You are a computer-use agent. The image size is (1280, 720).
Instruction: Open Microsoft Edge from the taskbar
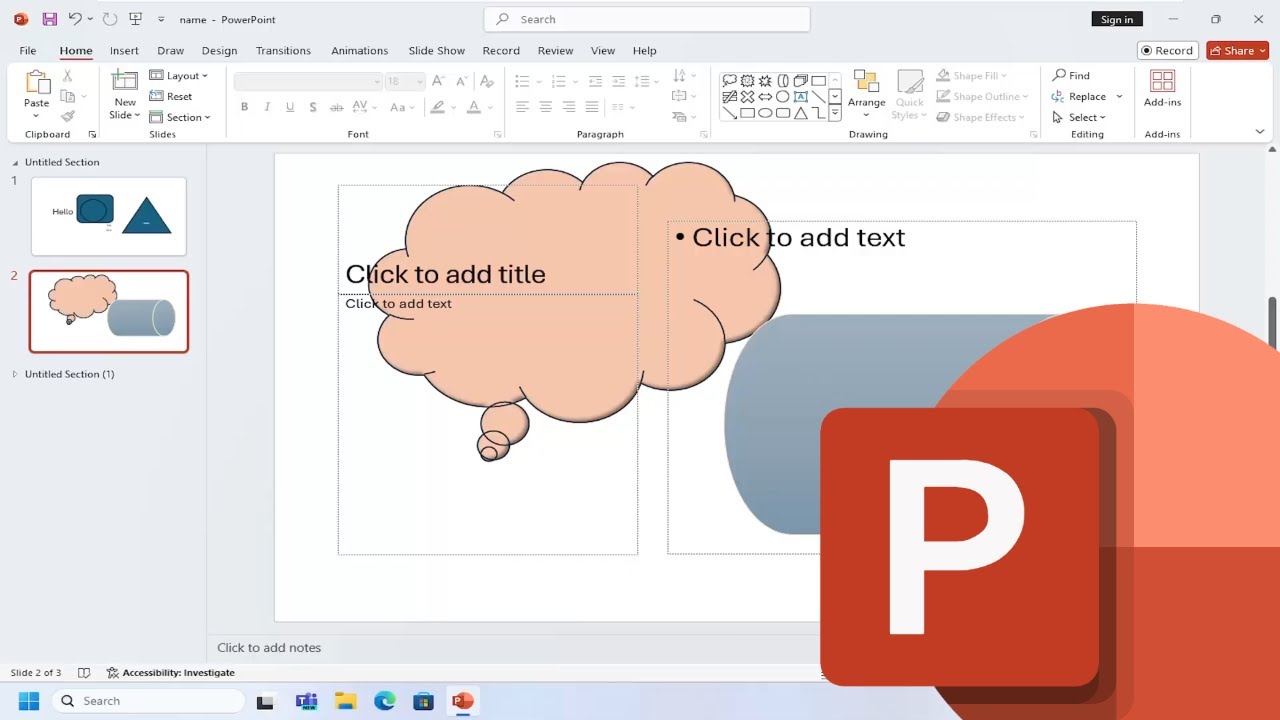(x=385, y=701)
